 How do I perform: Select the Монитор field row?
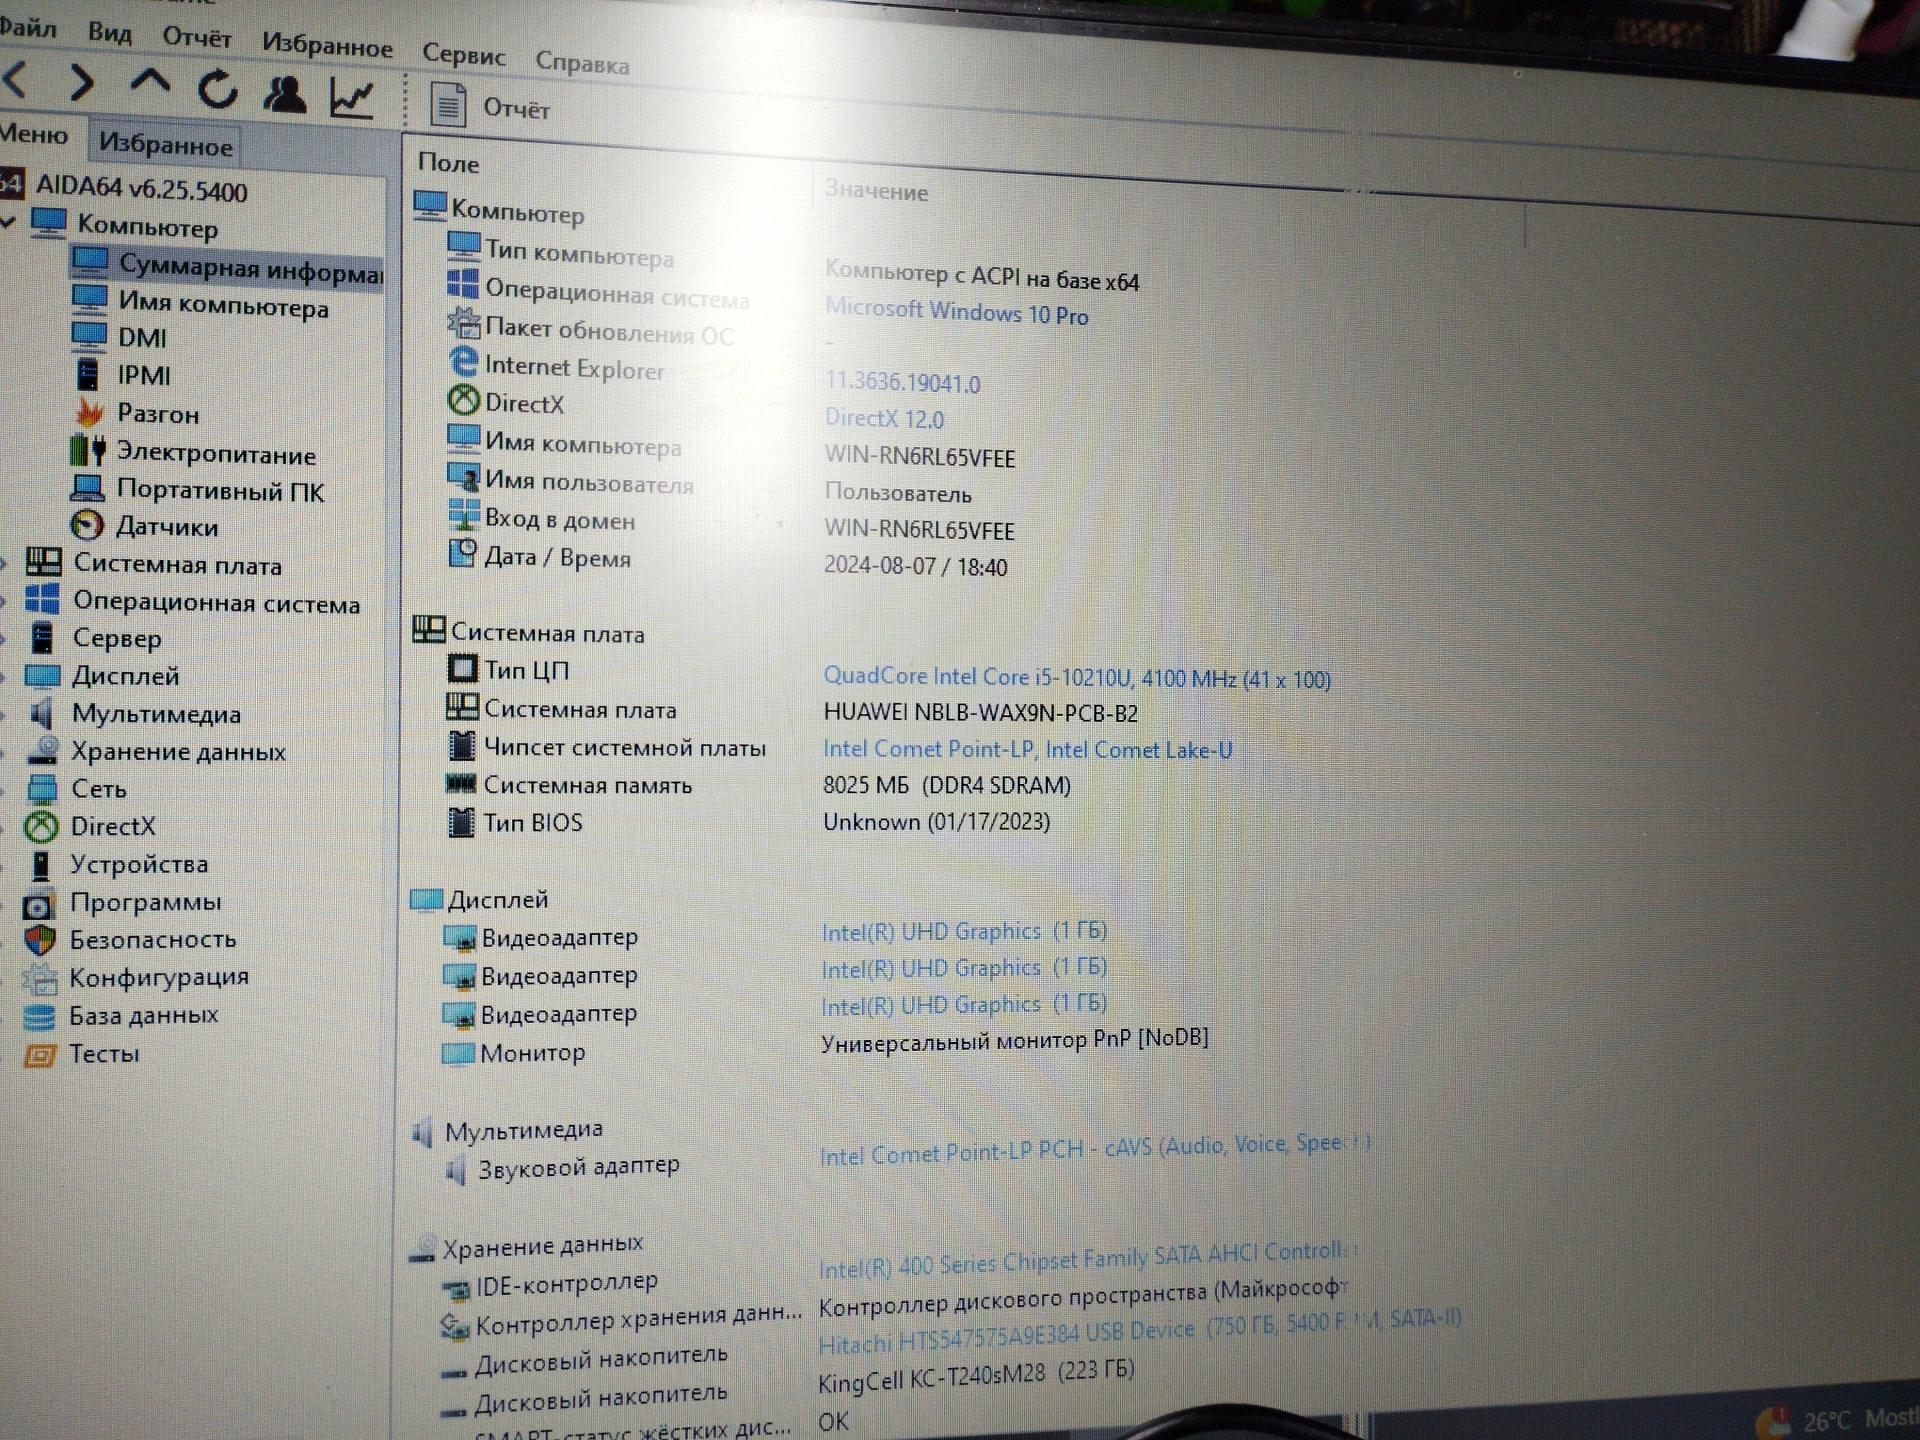point(513,1052)
